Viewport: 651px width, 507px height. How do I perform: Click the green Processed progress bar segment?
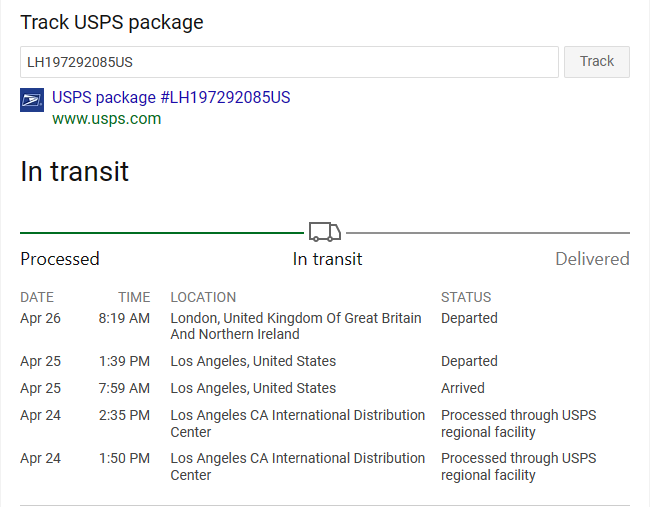coord(162,233)
